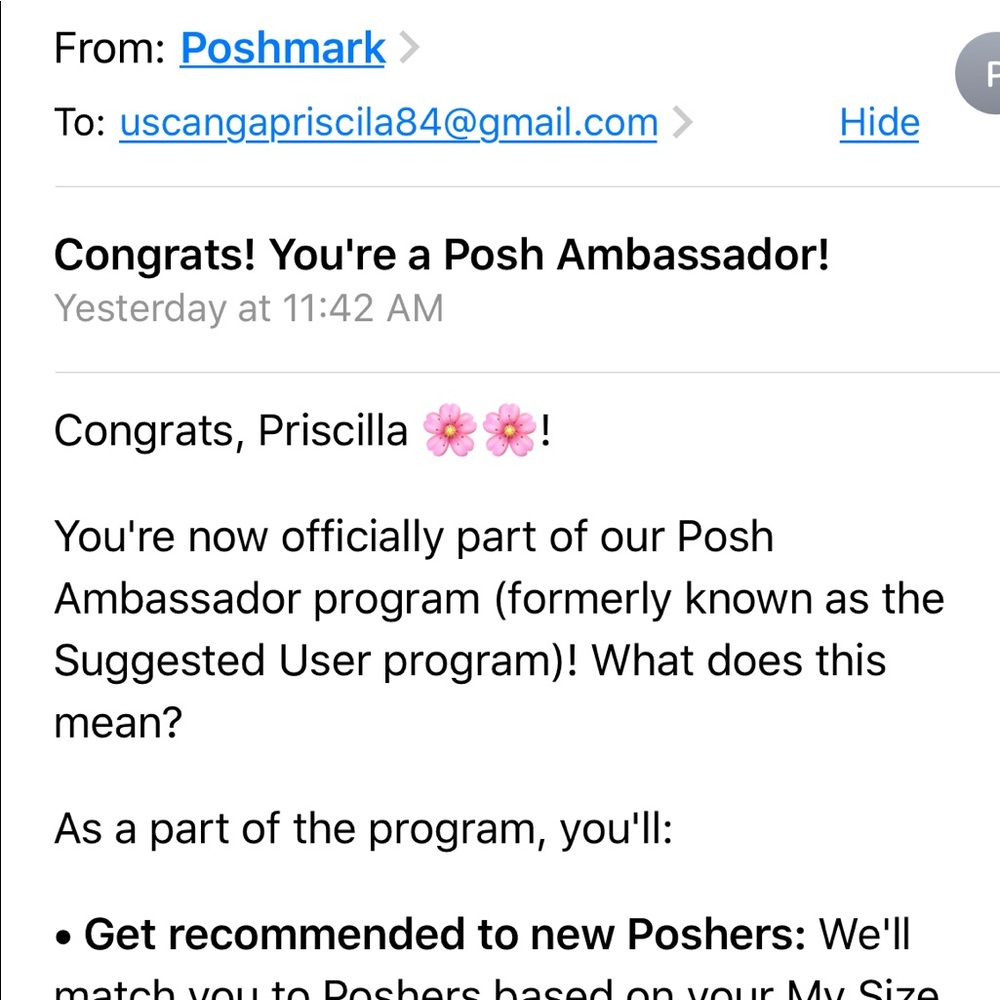Screen dimensions: 1000x1000
Task: Click the recipient email address link
Action: (x=388, y=122)
